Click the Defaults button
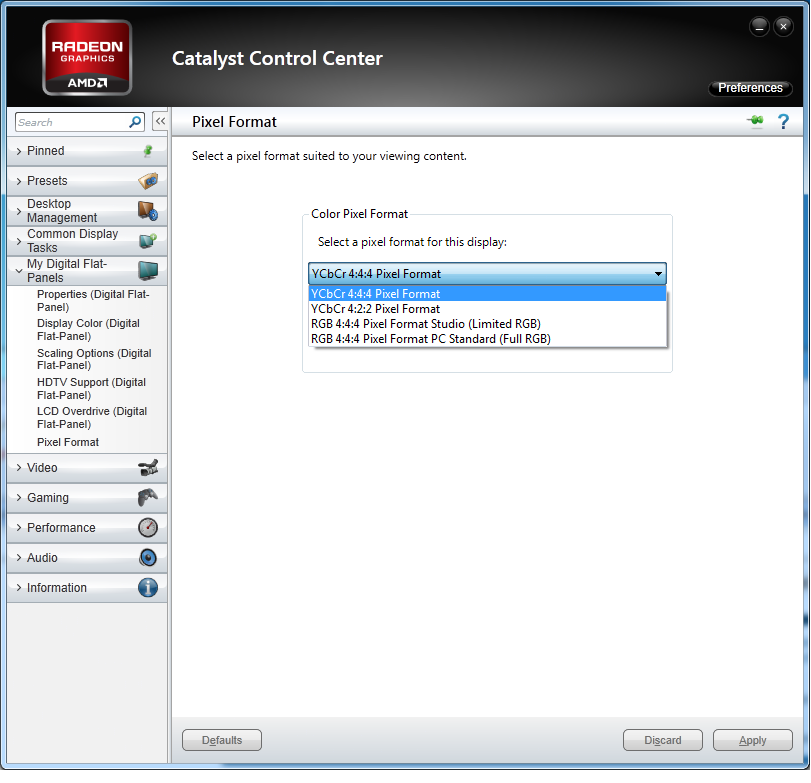This screenshot has width=811, height=783. point(222,740)
